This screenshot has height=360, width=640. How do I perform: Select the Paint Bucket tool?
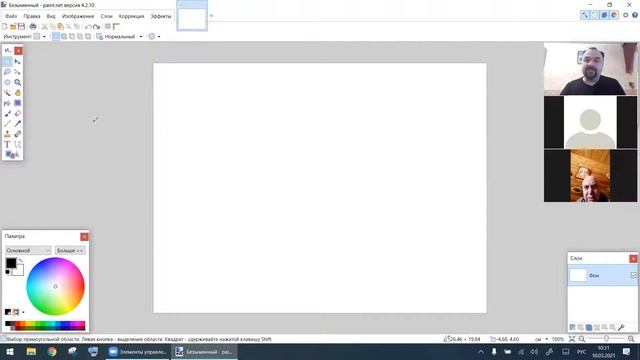7,103
